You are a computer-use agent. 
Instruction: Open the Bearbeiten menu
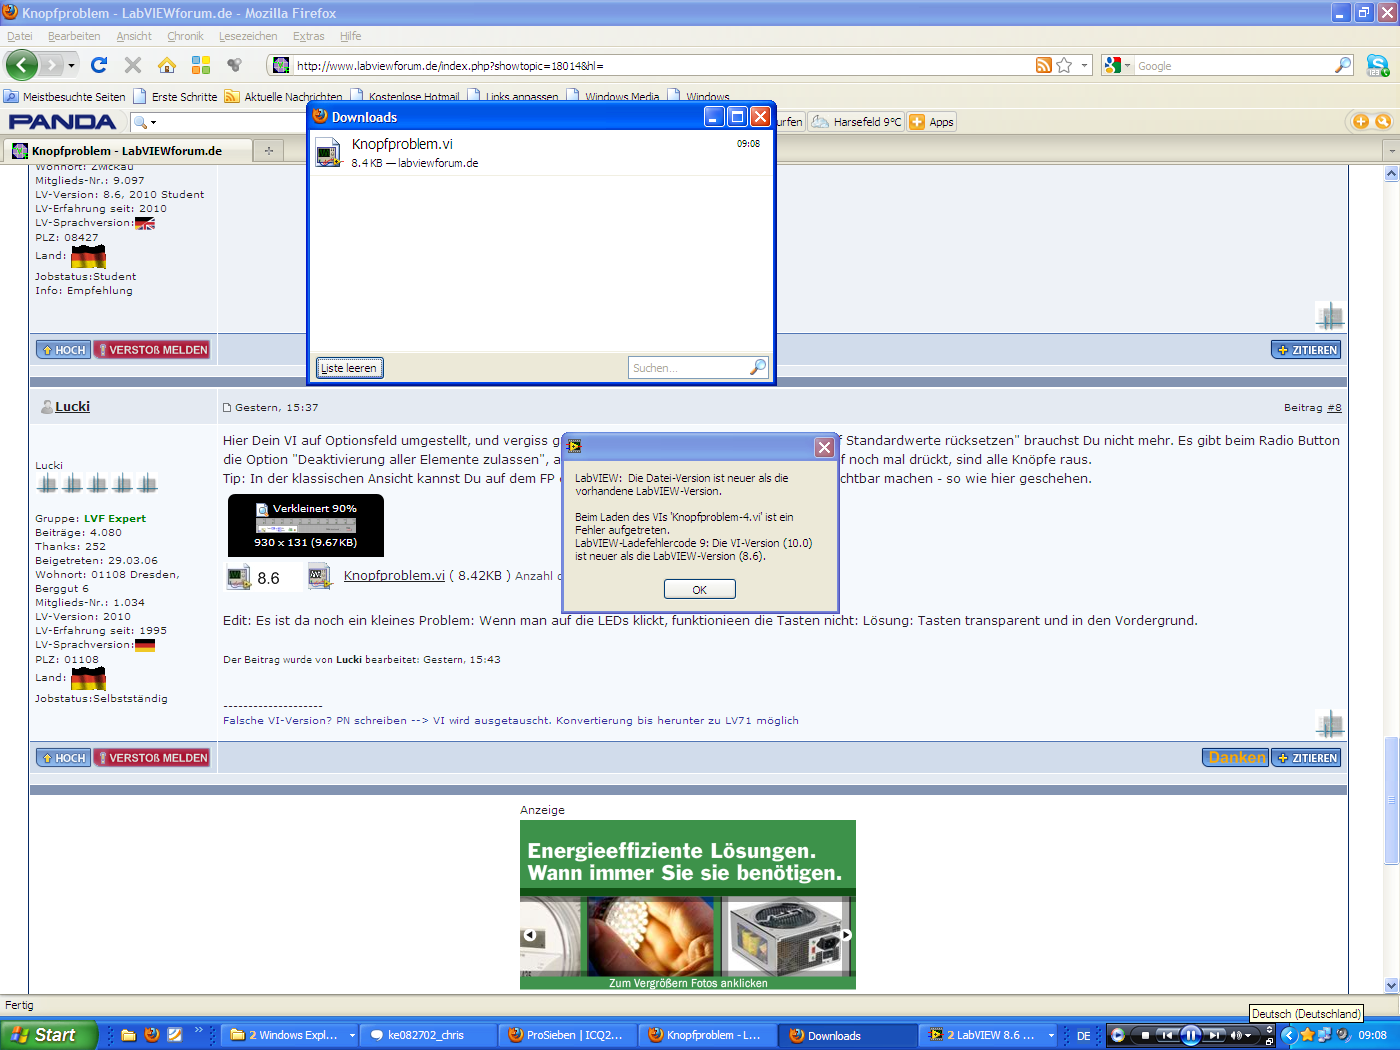tap(74, 36)
